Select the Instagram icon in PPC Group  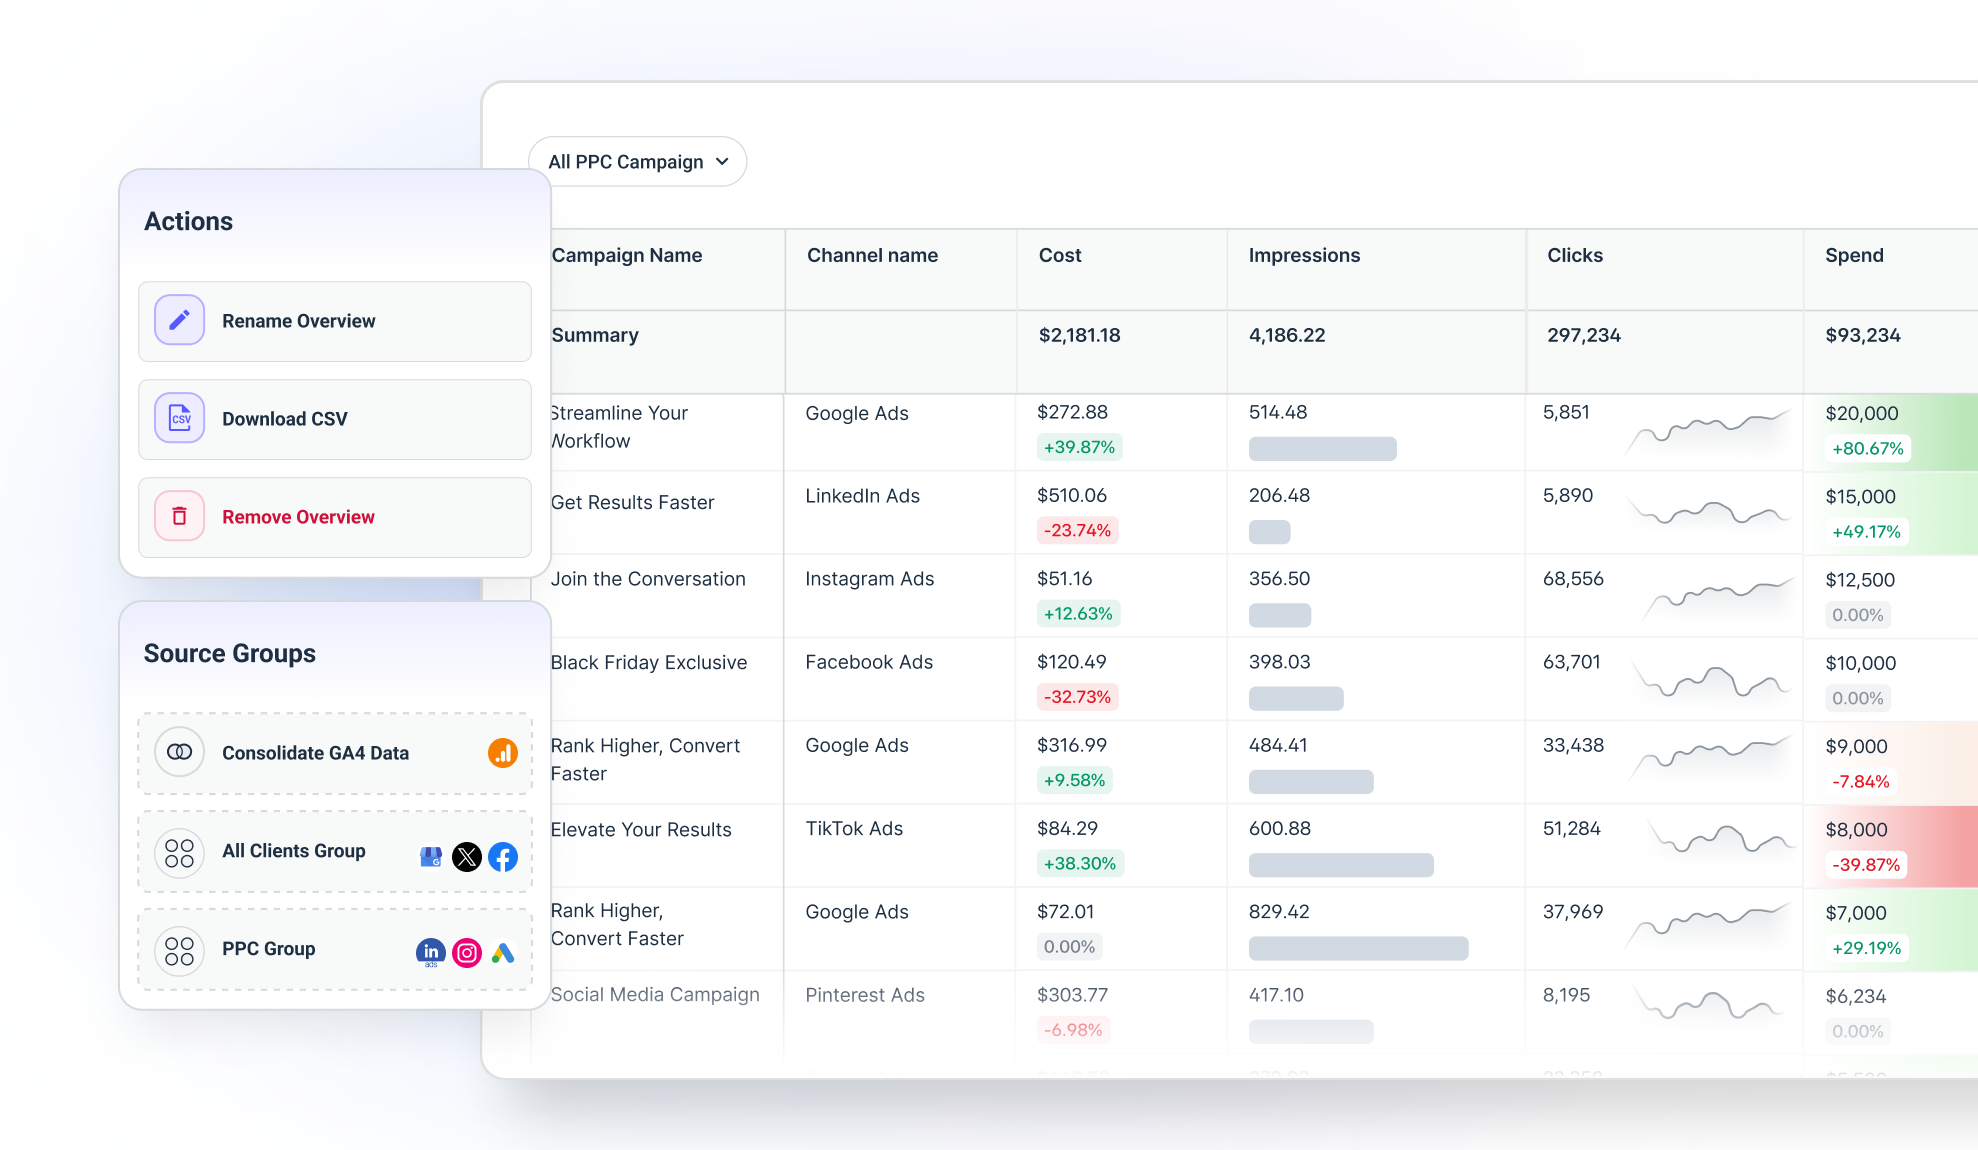(x=467, y=952)
